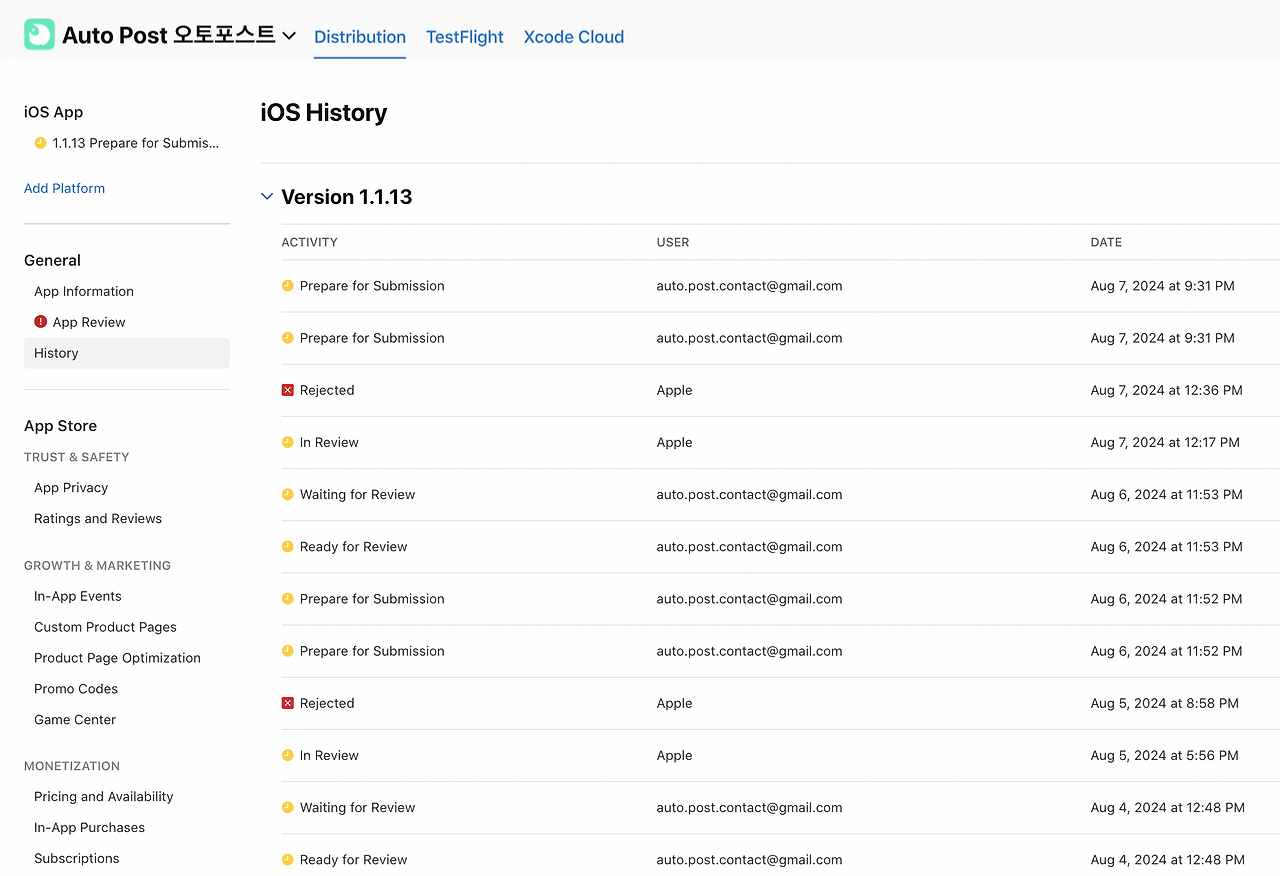Open Pricing and Availability

pos(104,797)
